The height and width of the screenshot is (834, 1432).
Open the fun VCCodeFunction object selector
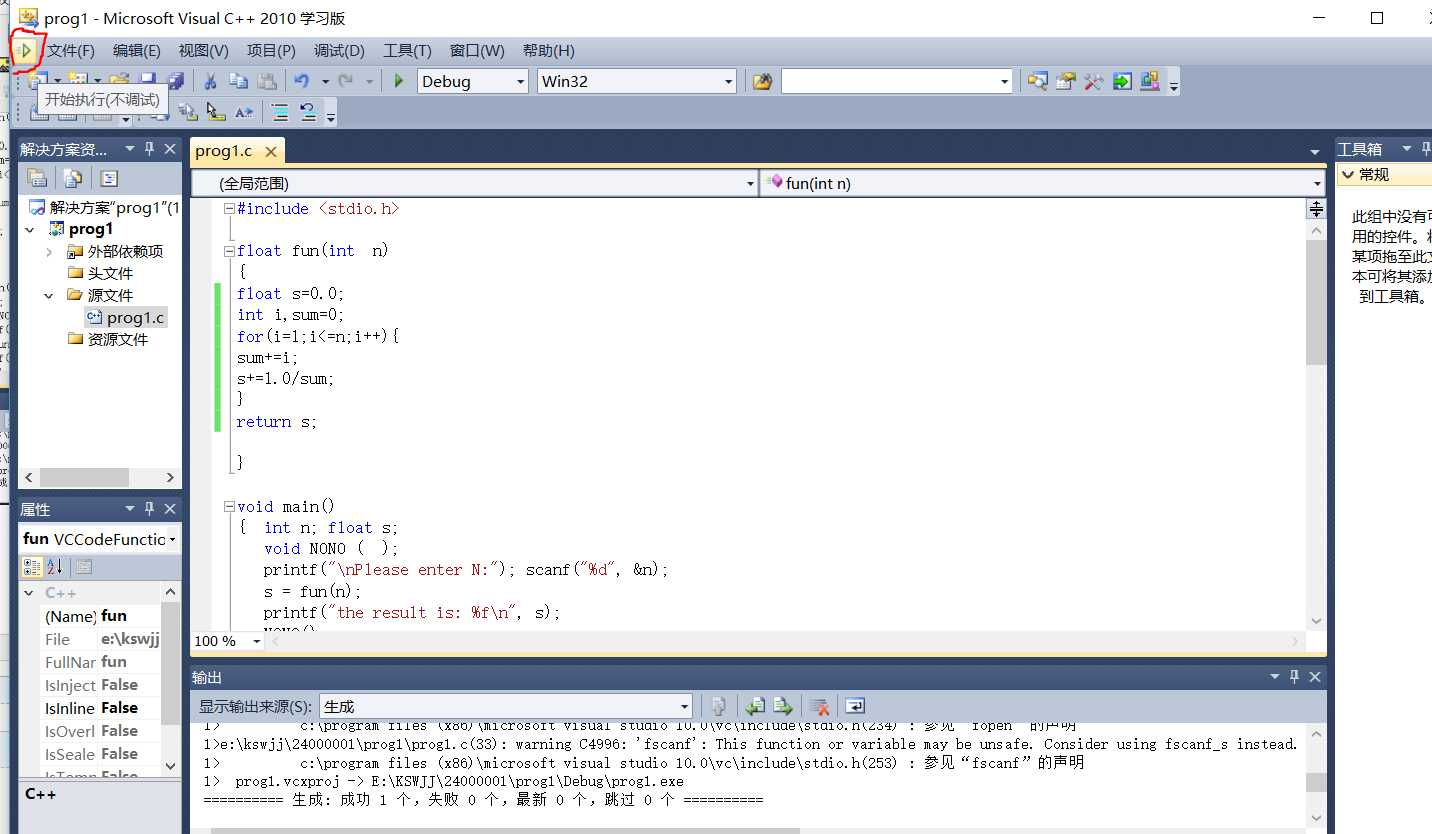[100, 539]
